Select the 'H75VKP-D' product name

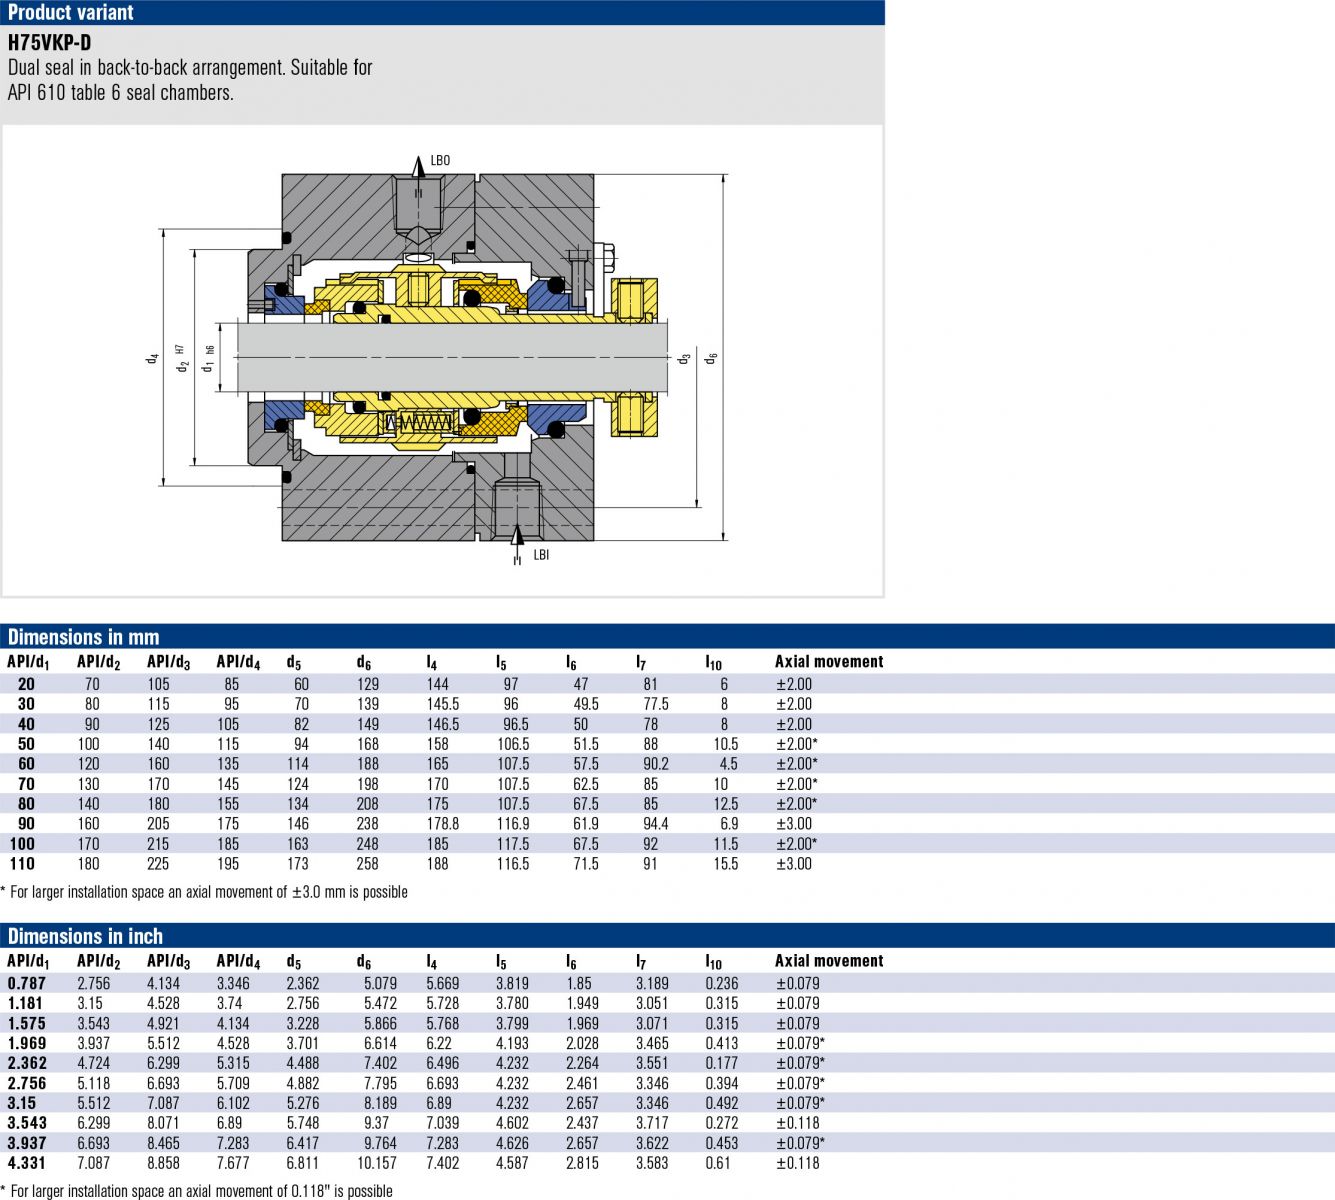pos(50,44)
